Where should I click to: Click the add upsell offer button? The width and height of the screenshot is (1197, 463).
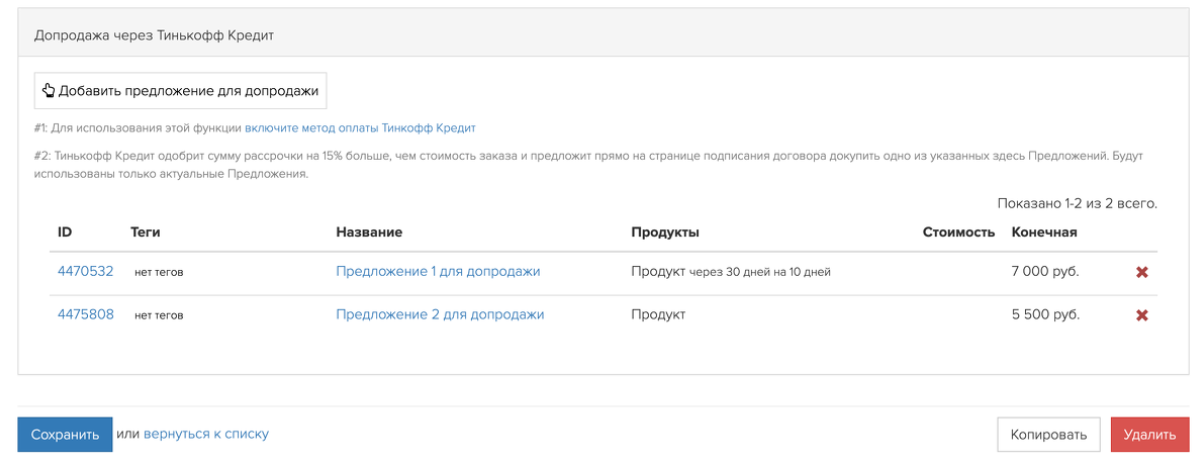pyautogui.click(x=180, y=91)
